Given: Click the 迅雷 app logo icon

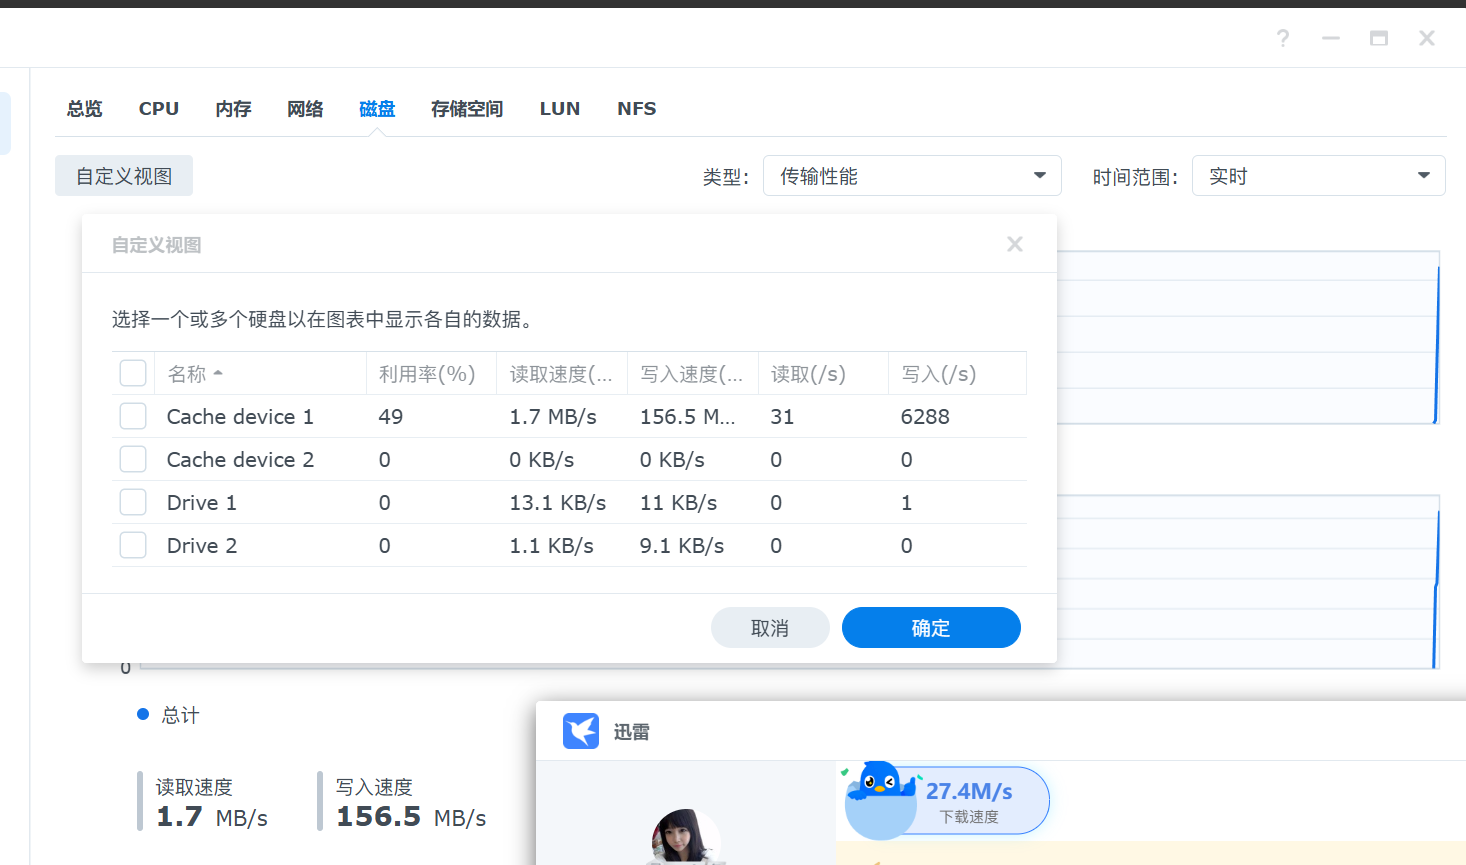Looking at the screenshot, I should [x=581, y=731].
